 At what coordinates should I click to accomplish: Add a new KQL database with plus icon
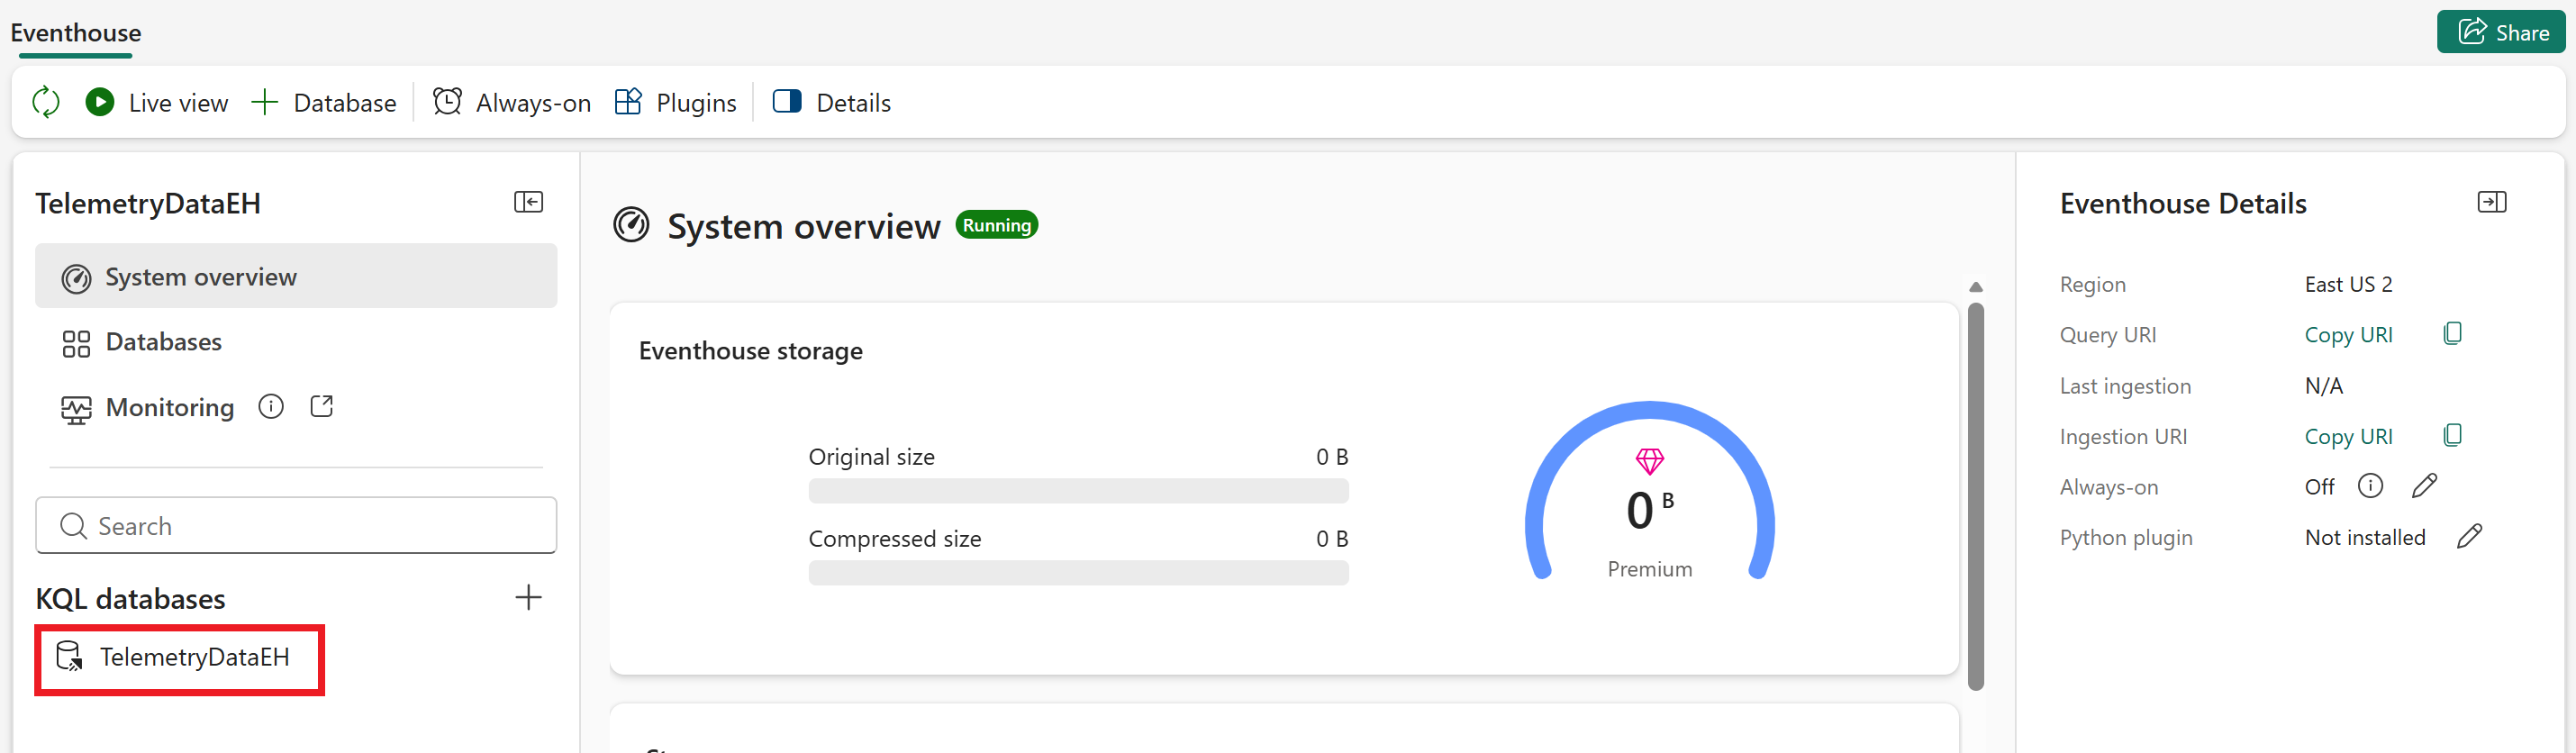pyautogui.click(x=528, y=597)
